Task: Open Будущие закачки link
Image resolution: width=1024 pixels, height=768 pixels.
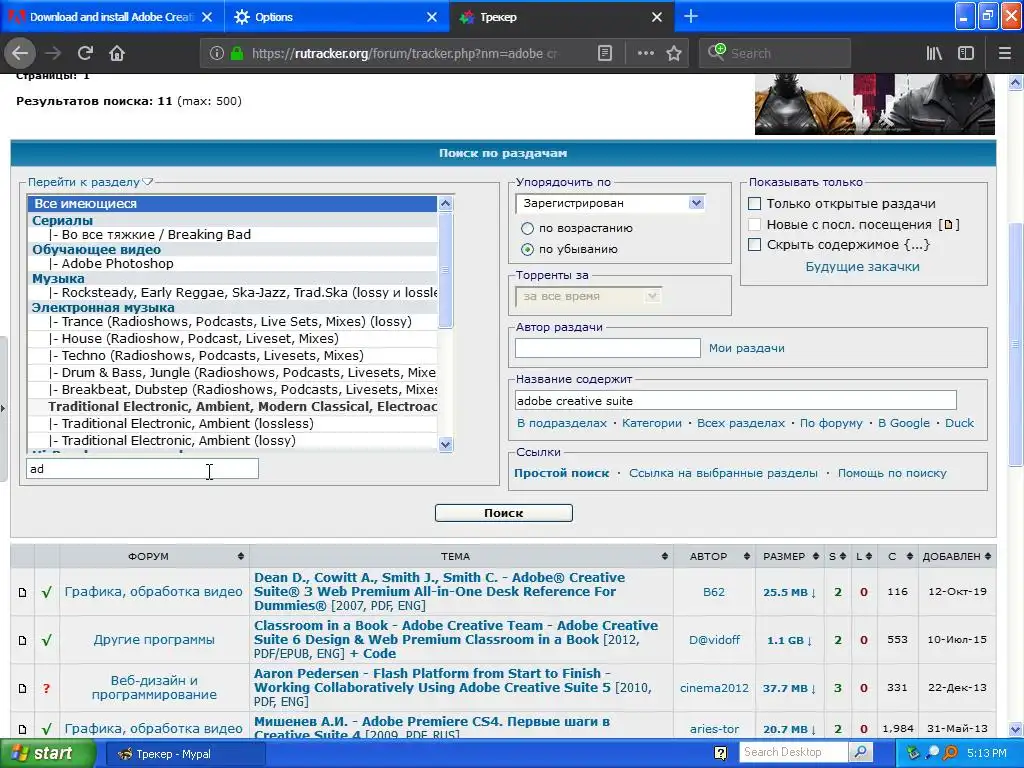Action: click(862, 266)
